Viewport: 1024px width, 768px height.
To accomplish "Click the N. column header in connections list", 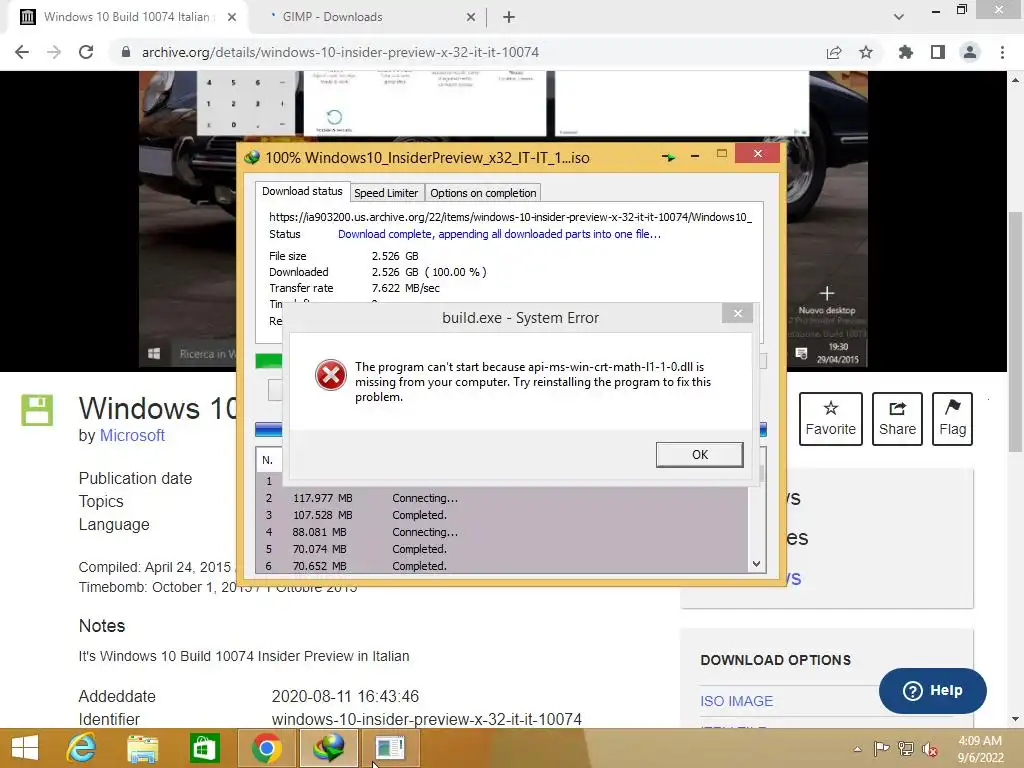I will pos(268,460).
